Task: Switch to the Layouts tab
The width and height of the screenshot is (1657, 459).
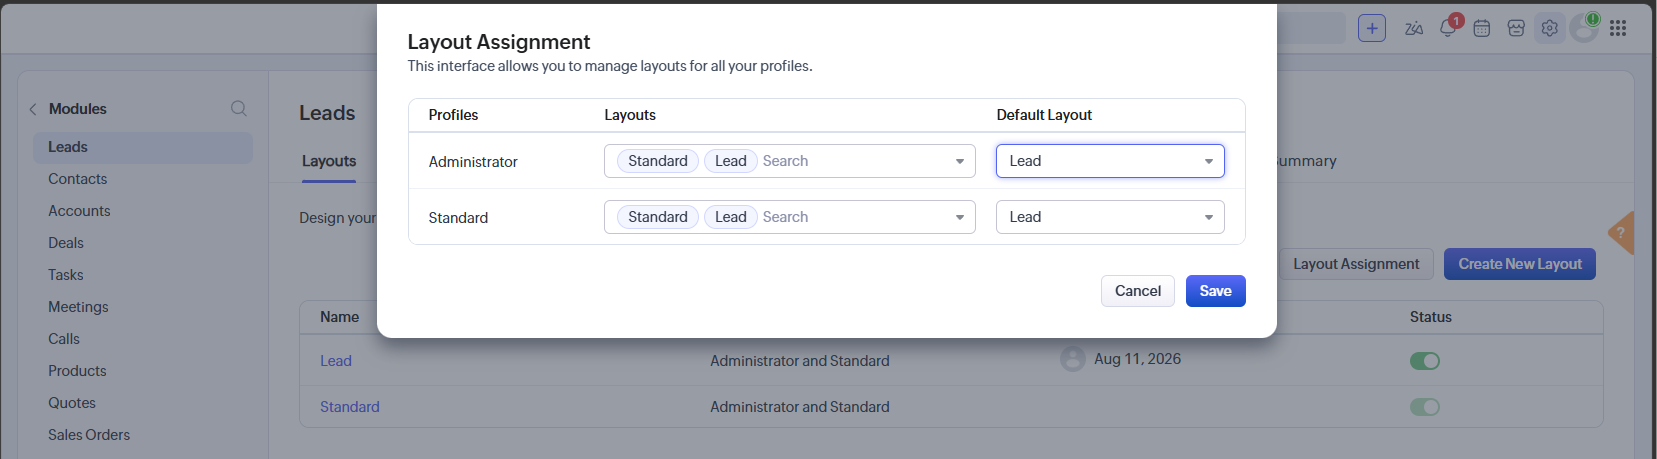Action: click(329, 161)
